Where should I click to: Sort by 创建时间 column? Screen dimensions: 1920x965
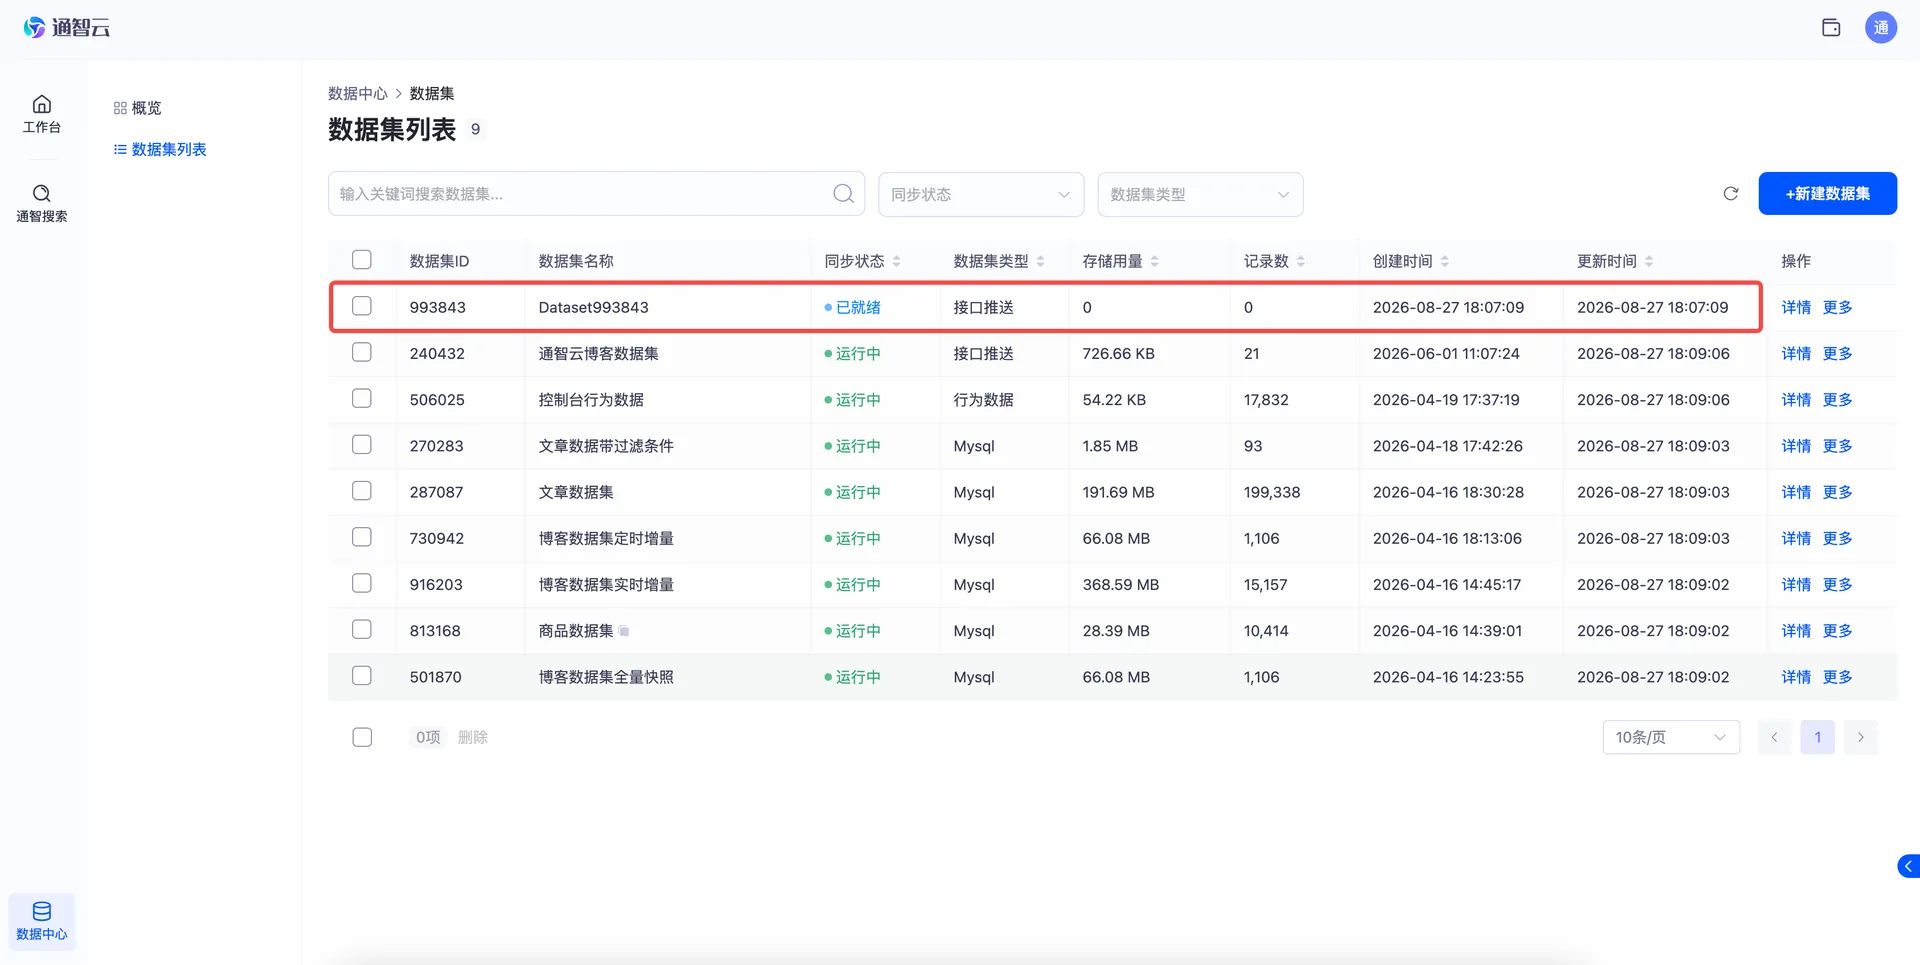(1444, 261)
